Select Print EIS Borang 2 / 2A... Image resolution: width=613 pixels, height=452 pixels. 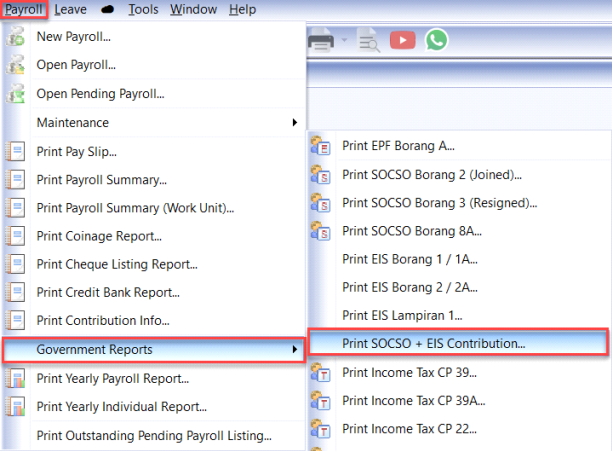[410, 287]
